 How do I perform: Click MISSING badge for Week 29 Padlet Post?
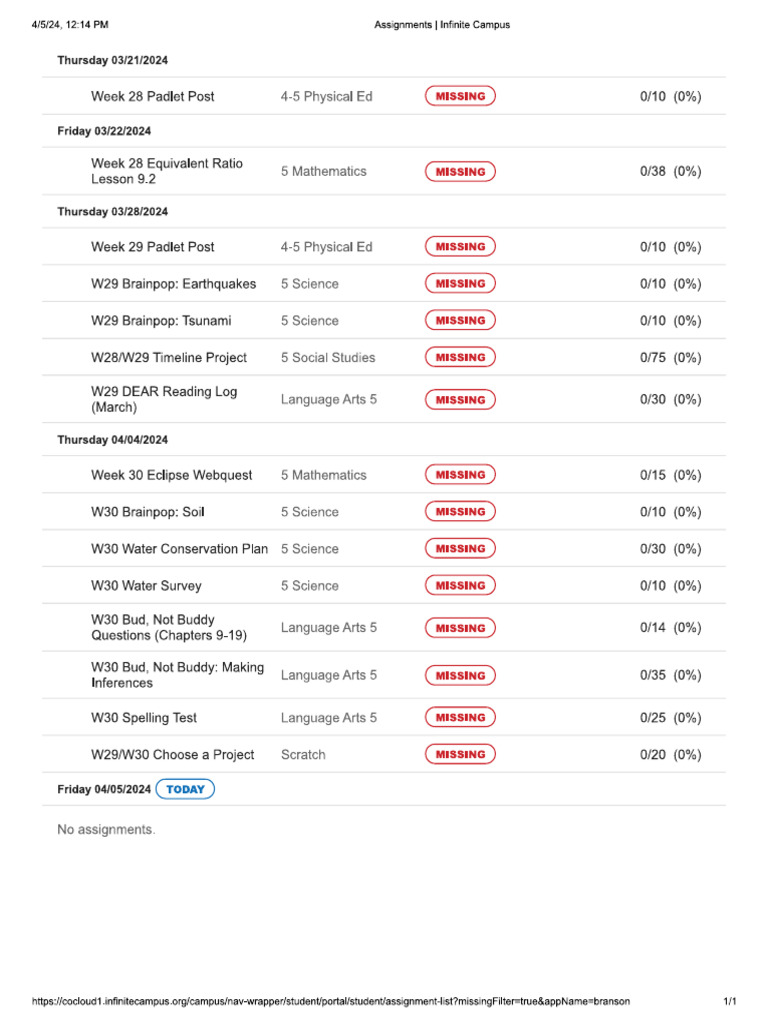point(460,247)
